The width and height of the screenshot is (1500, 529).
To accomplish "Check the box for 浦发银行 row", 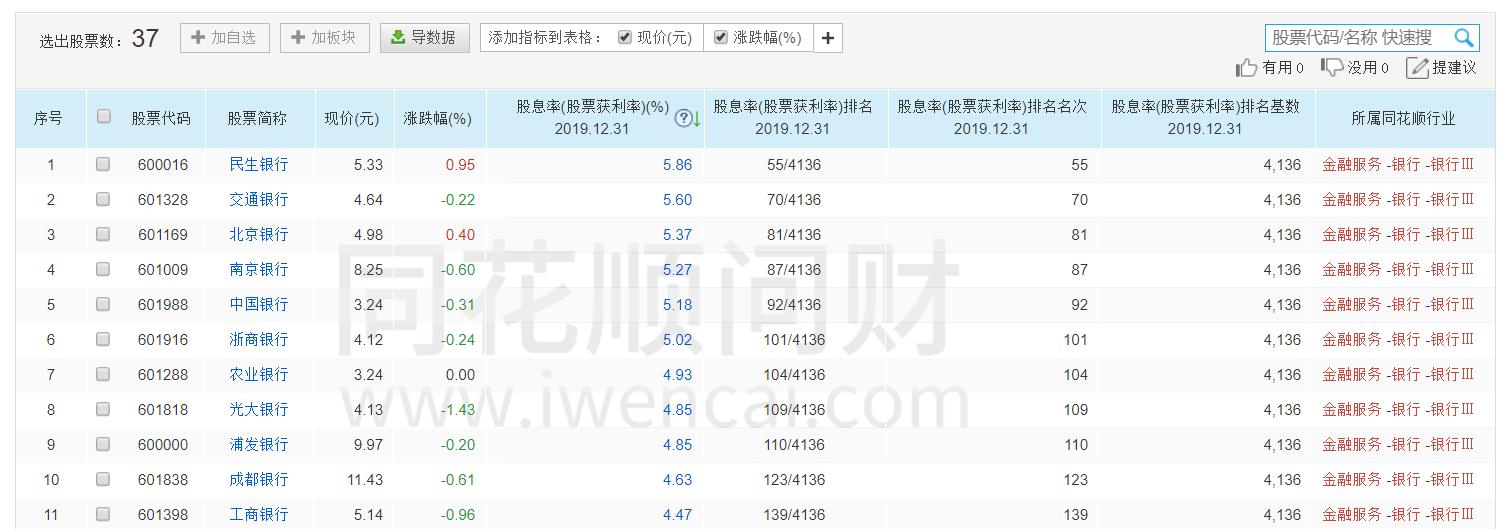I will [103, 444].
